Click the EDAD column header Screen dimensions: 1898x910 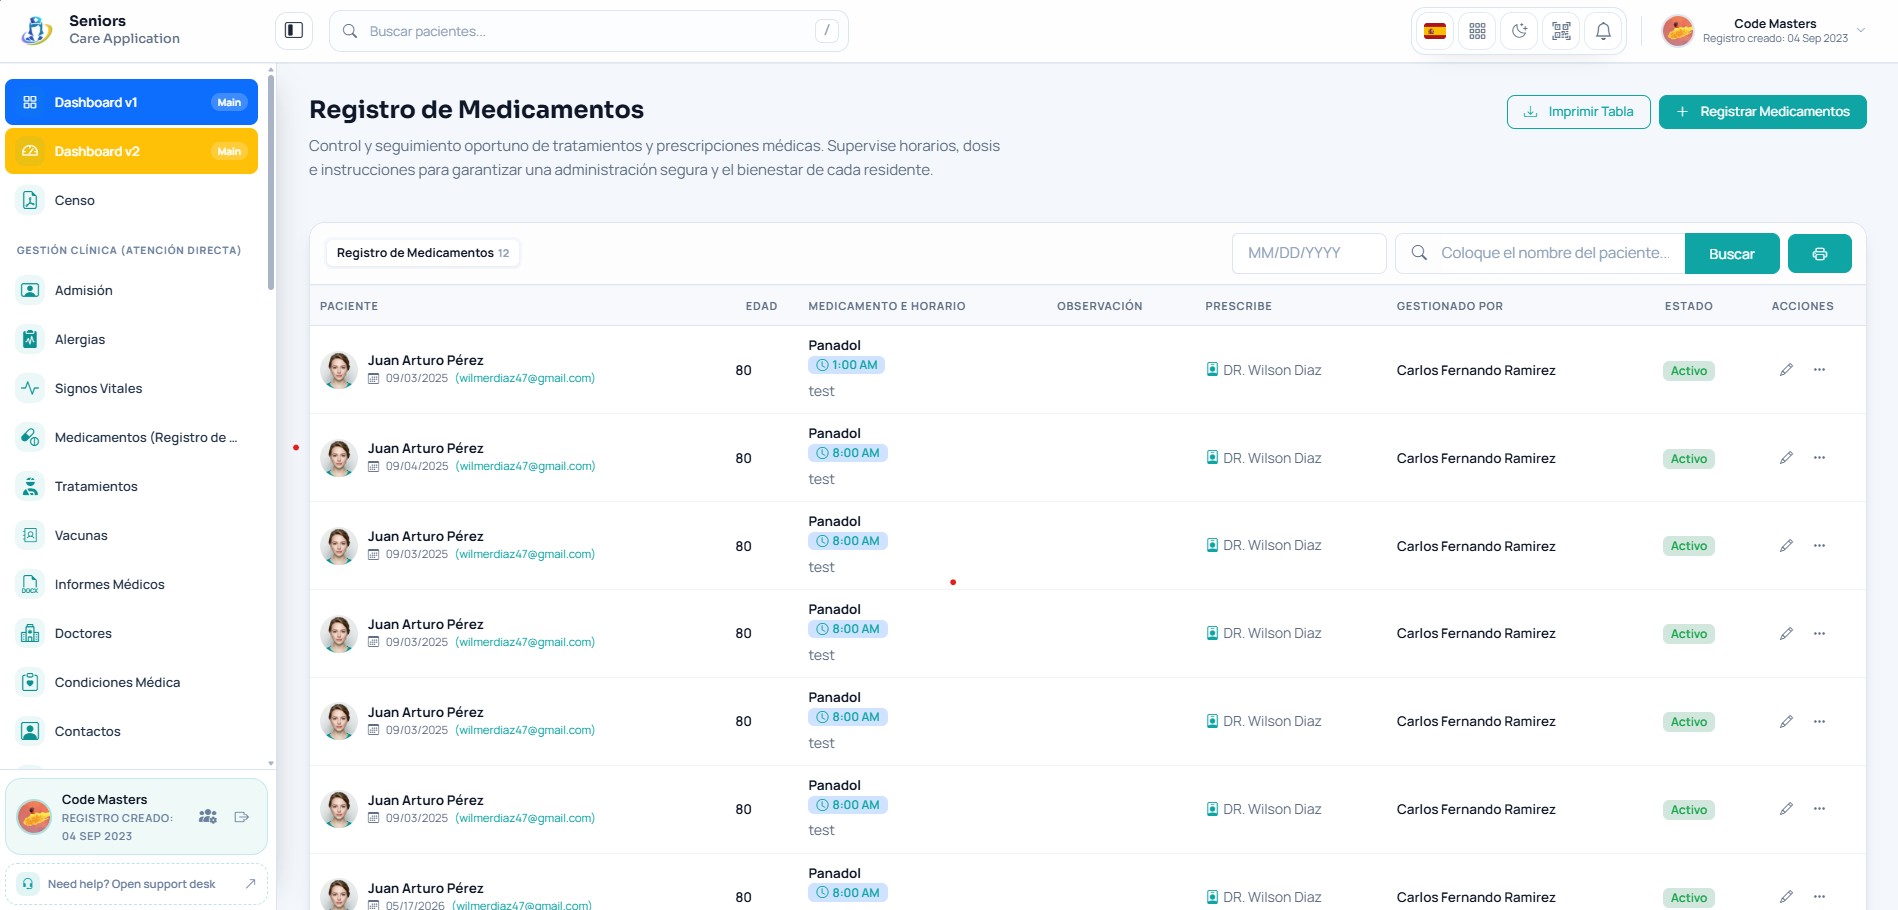(x=761, y=306)
